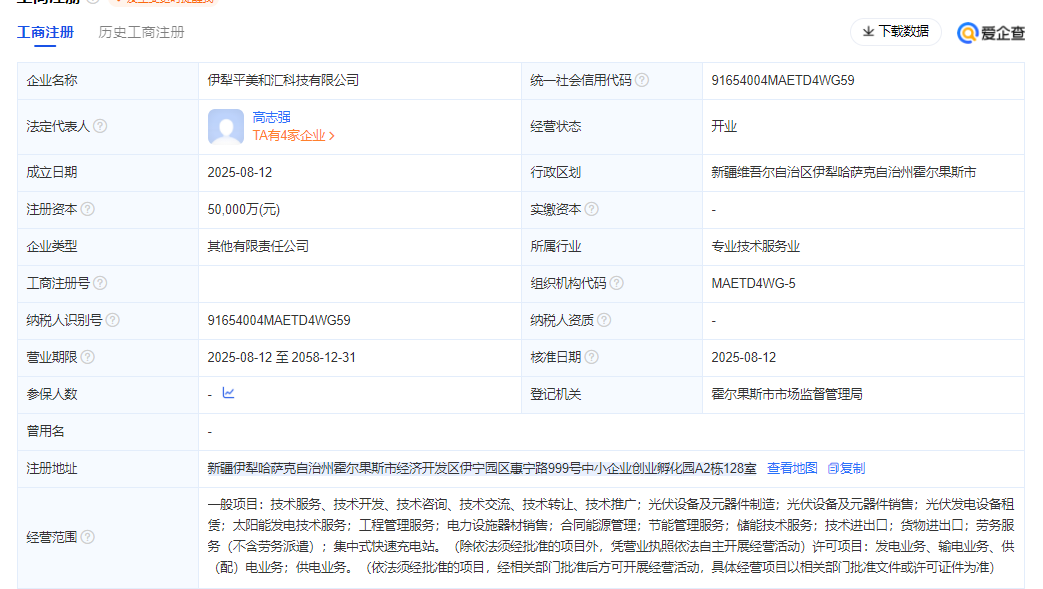This screenshot has width=1043, height=589.
Task: Click the 爱企查 logo
Action: [990, 33]
